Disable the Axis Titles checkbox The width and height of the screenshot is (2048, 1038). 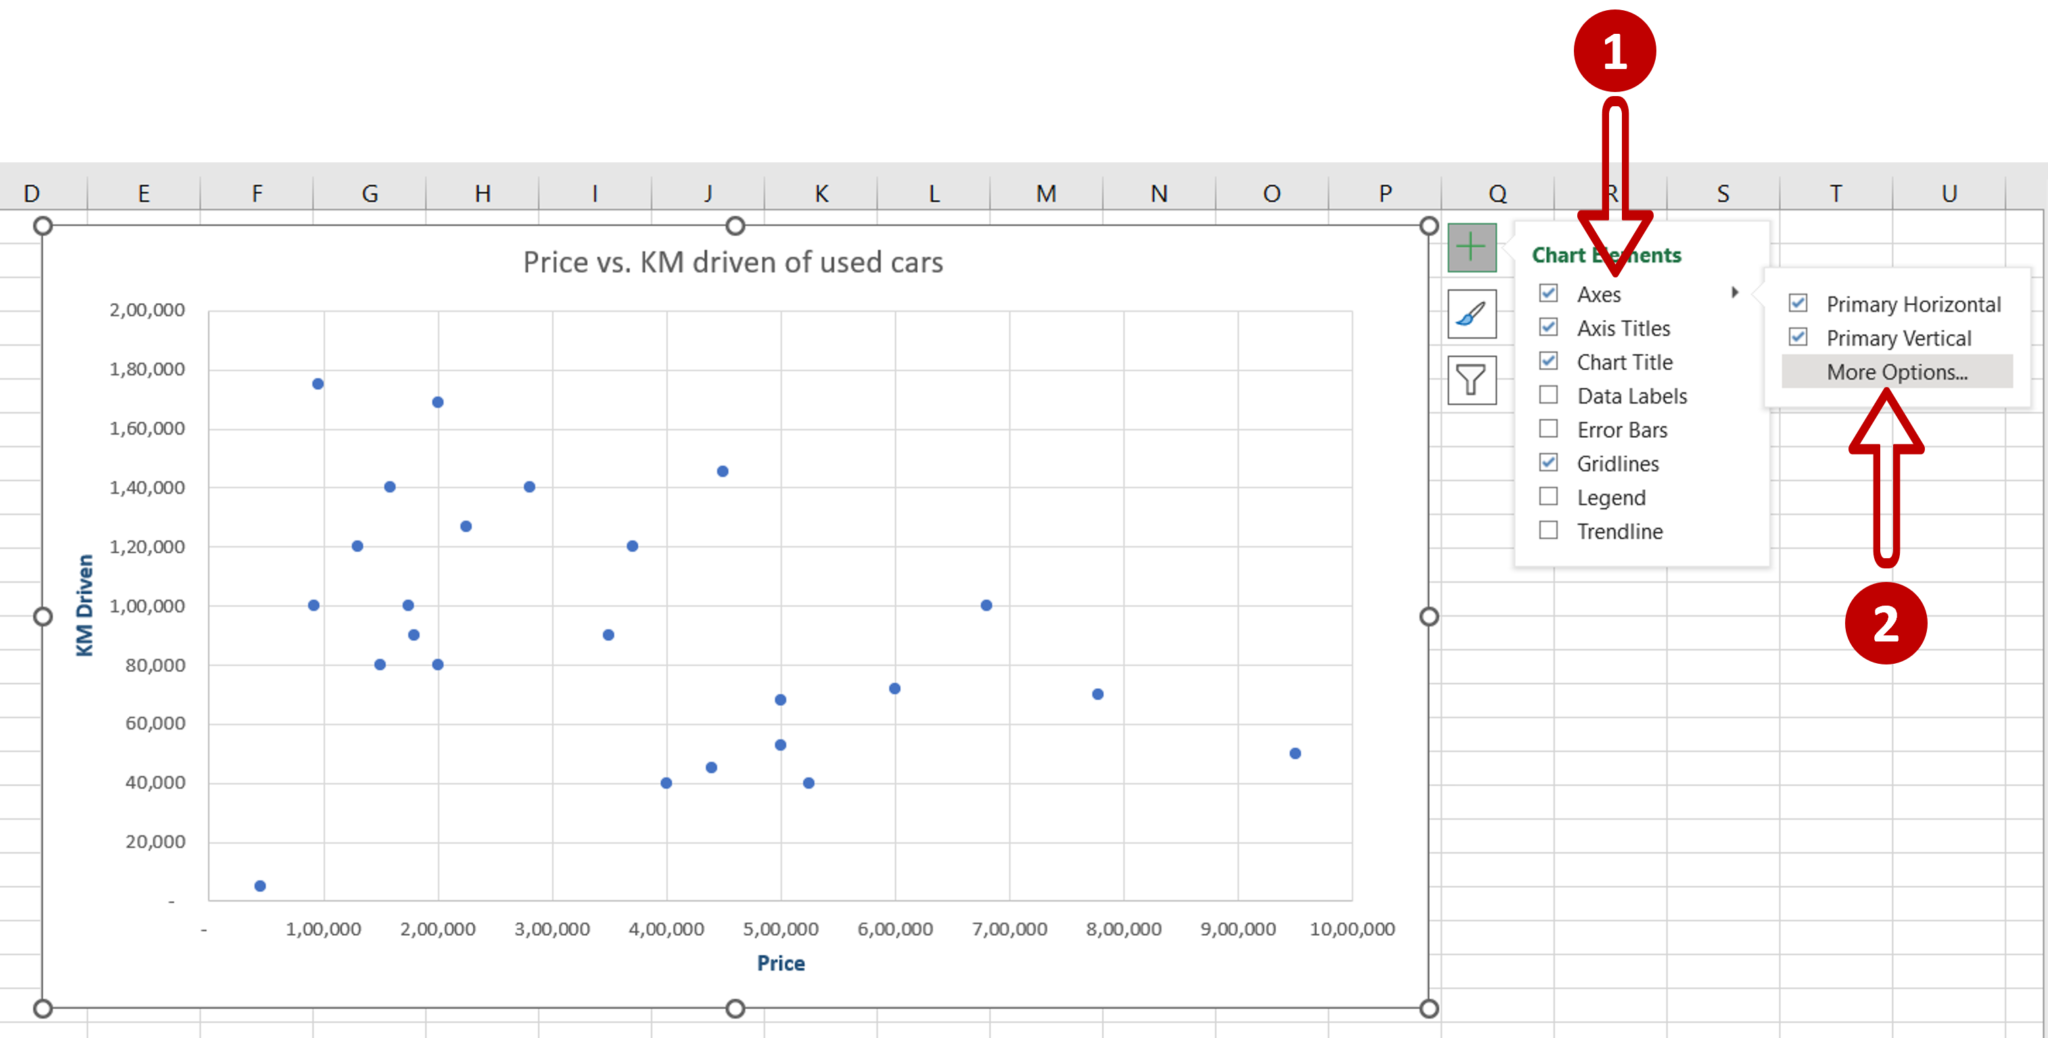click(x=1548, y=326)
